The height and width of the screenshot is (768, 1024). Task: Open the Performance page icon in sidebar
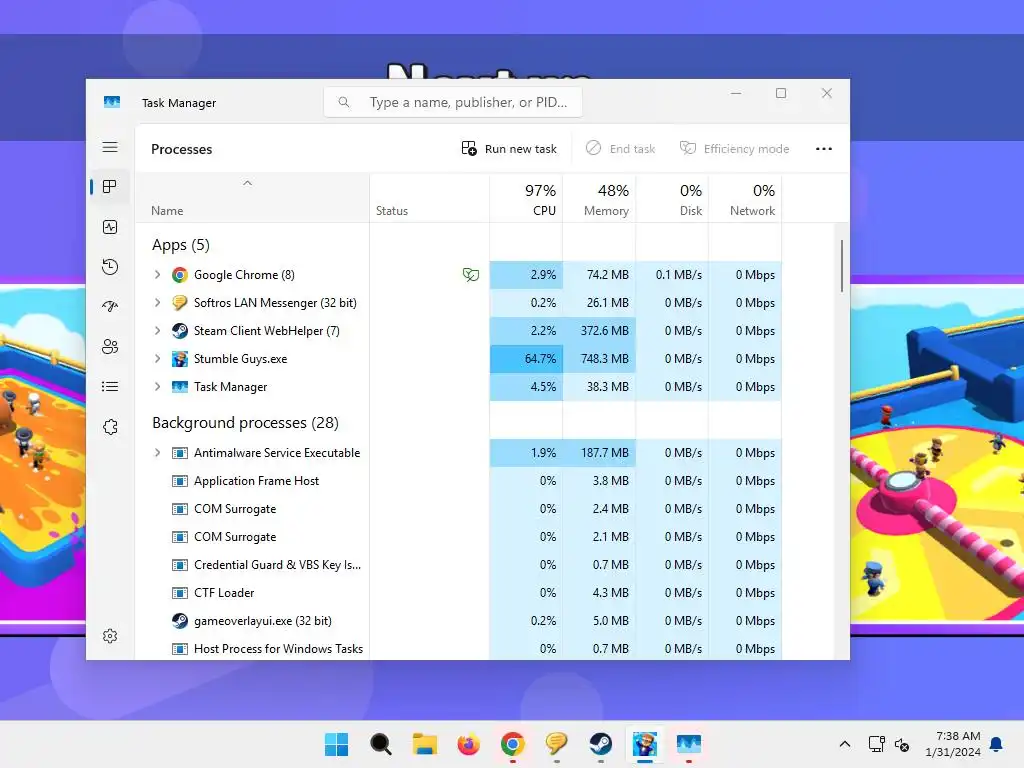(110, 227)
